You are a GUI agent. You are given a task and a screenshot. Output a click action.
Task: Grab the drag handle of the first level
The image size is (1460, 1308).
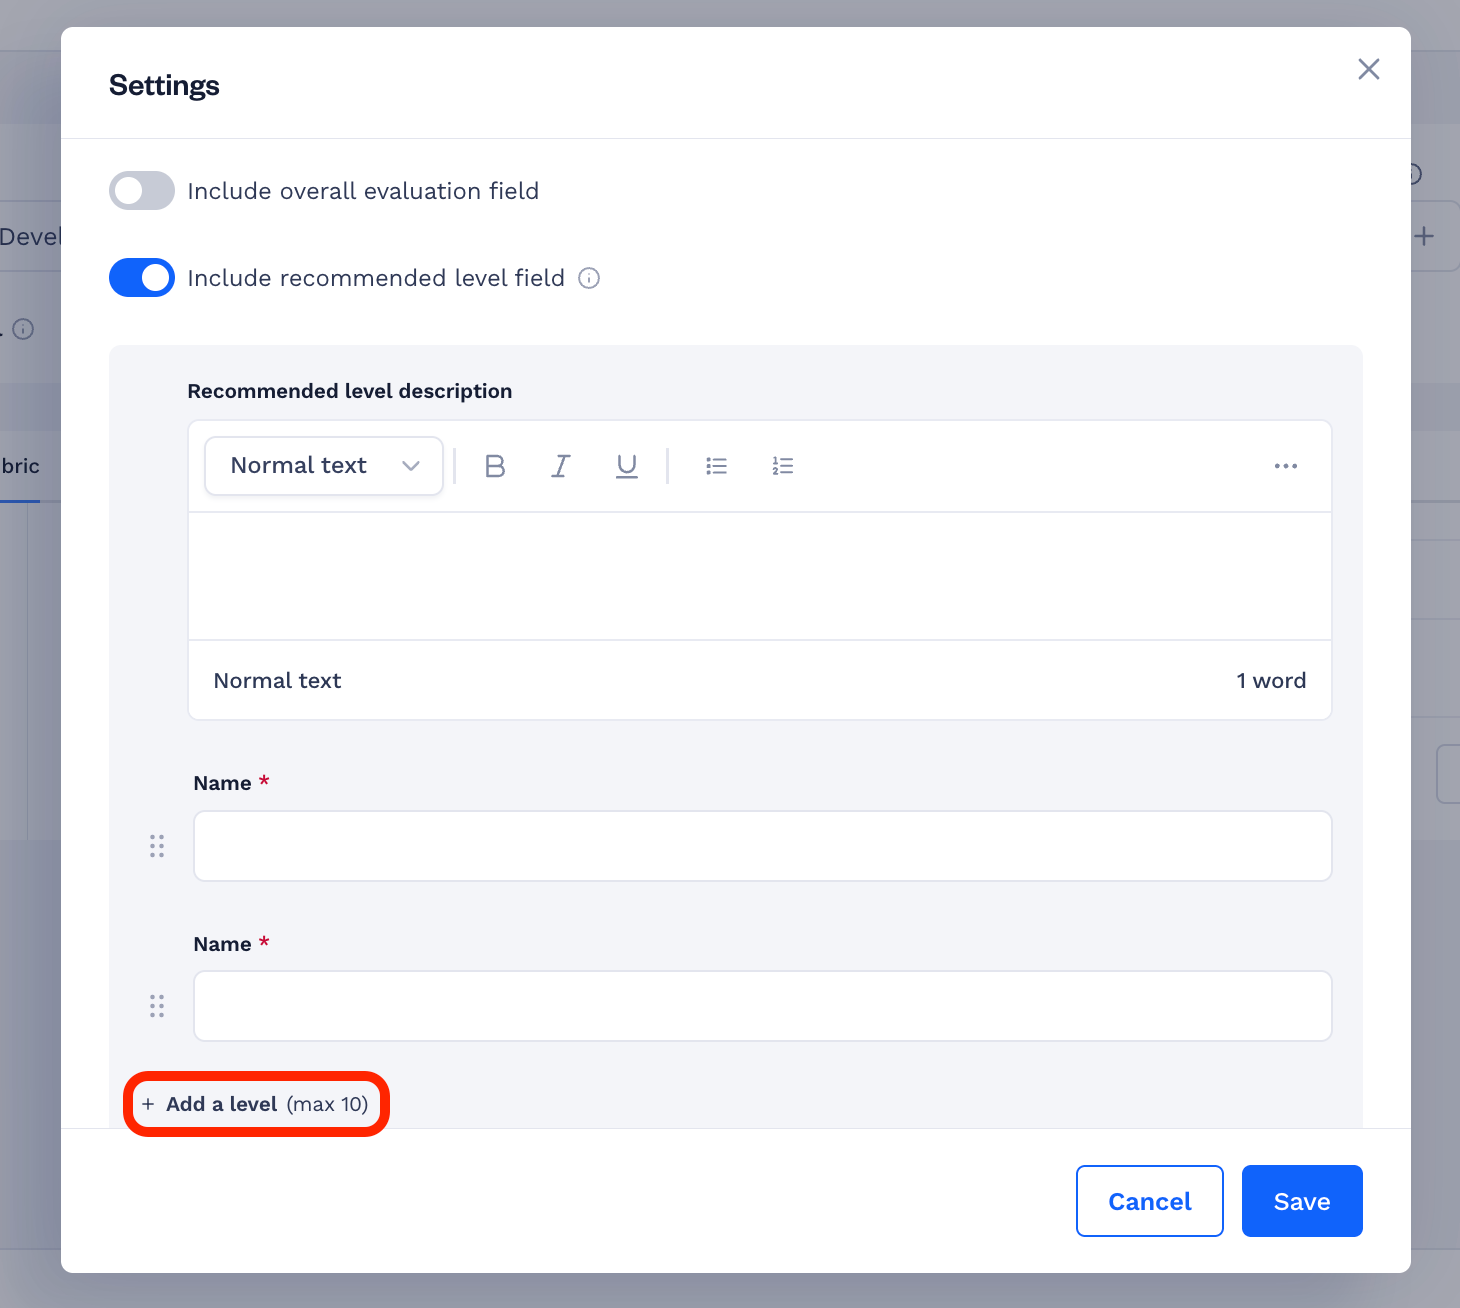tap(157, 846)
